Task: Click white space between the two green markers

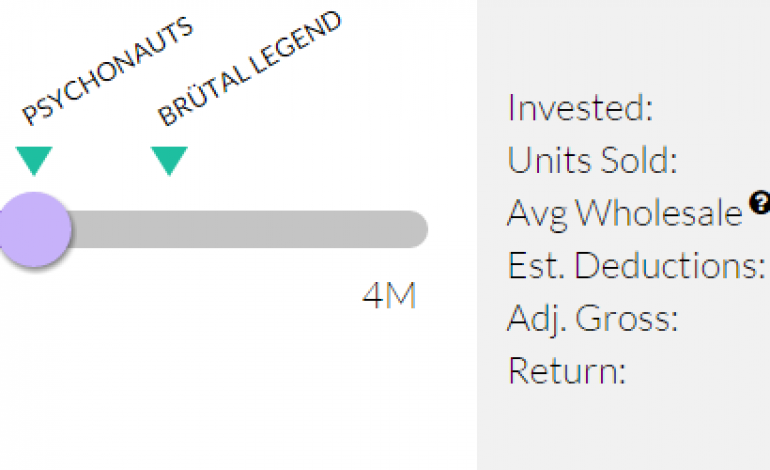Action: click(x=101, y=160)
